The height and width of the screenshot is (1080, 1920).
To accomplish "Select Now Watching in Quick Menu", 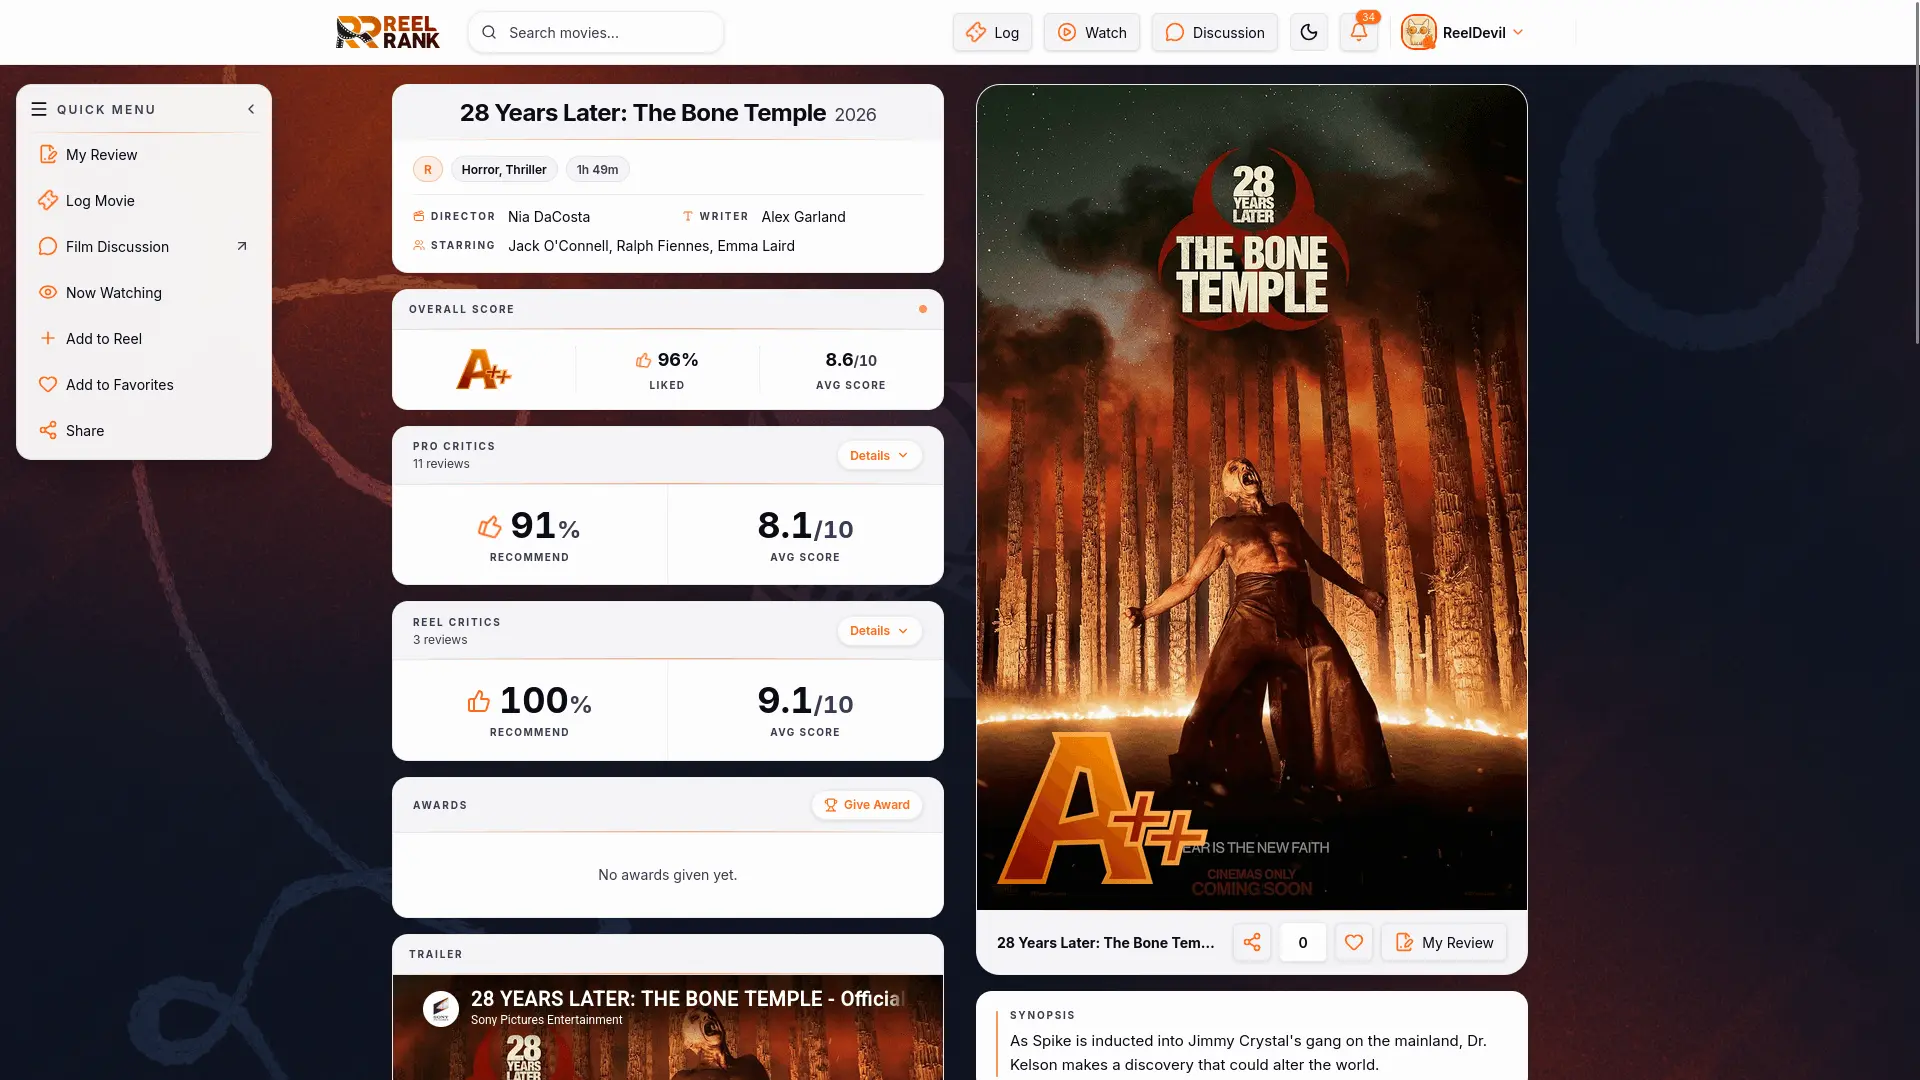I will pos(144,292).
